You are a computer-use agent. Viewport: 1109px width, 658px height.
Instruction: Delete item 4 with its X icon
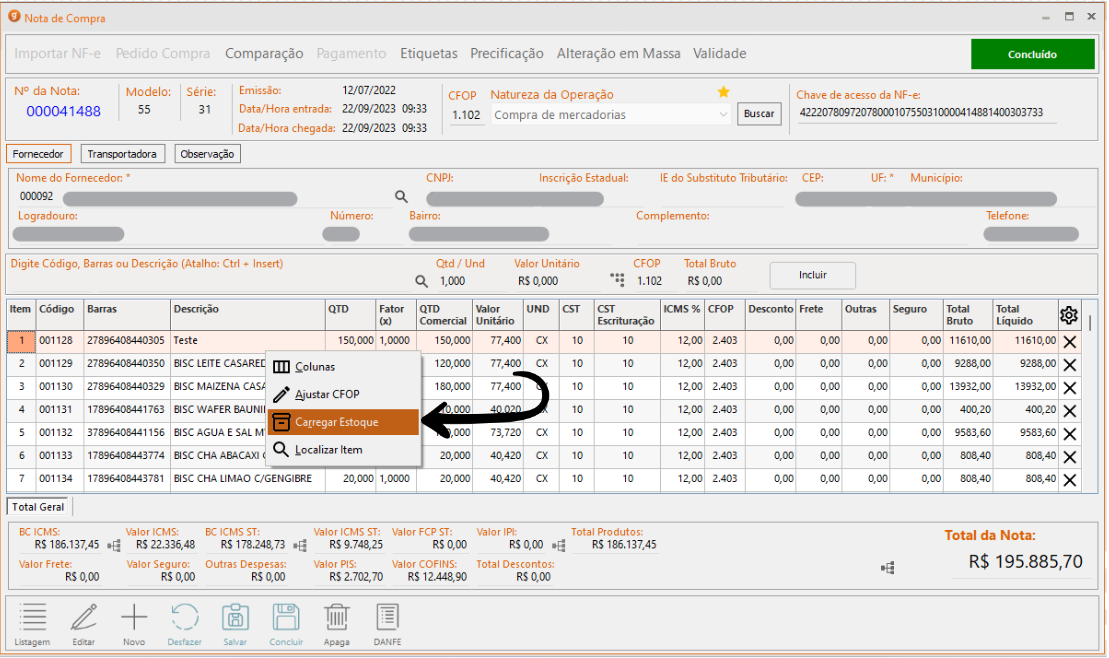click(x=1069, y=411)
